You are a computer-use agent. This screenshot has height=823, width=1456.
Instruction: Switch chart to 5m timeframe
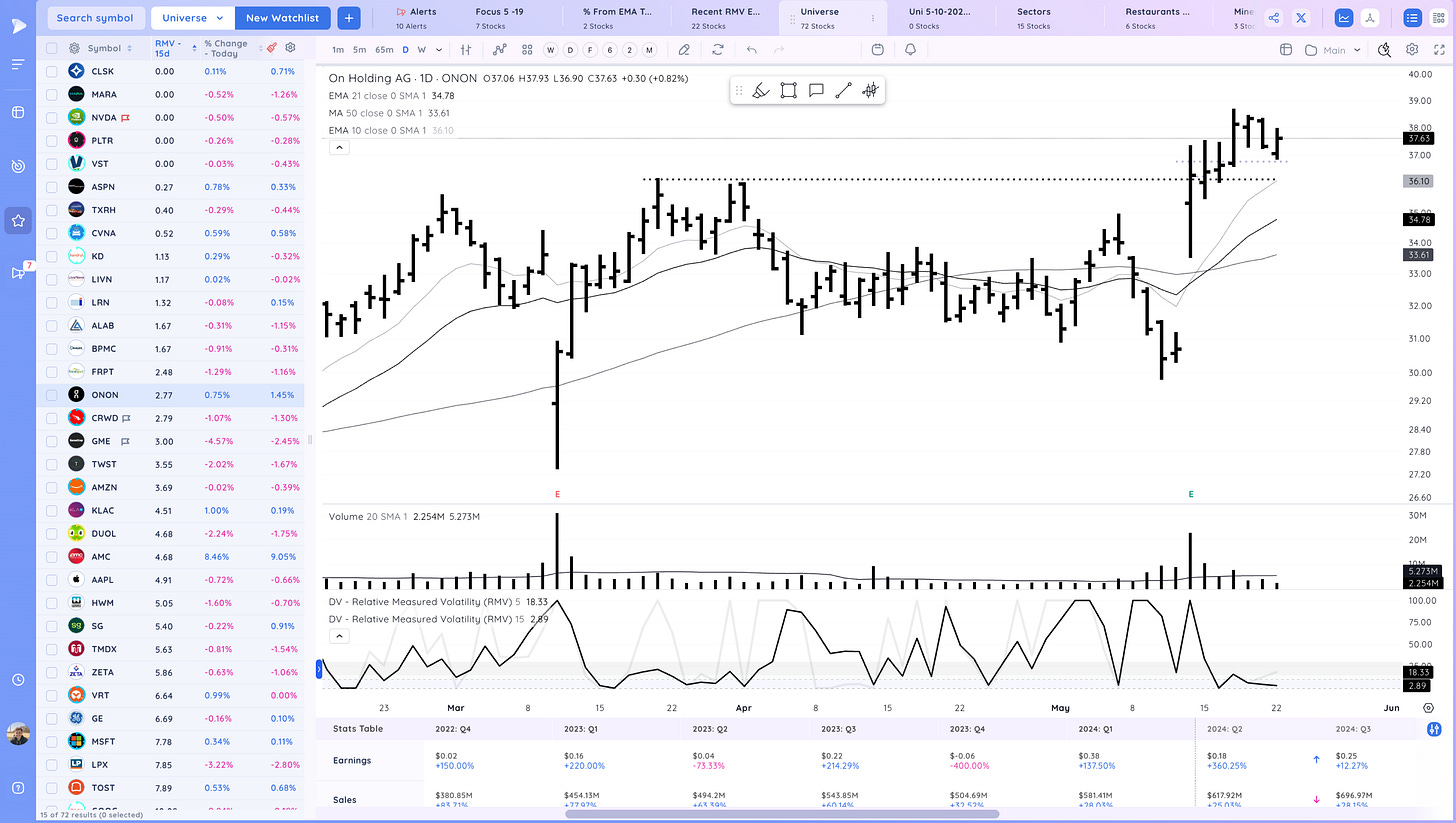[x=359, y=50]
